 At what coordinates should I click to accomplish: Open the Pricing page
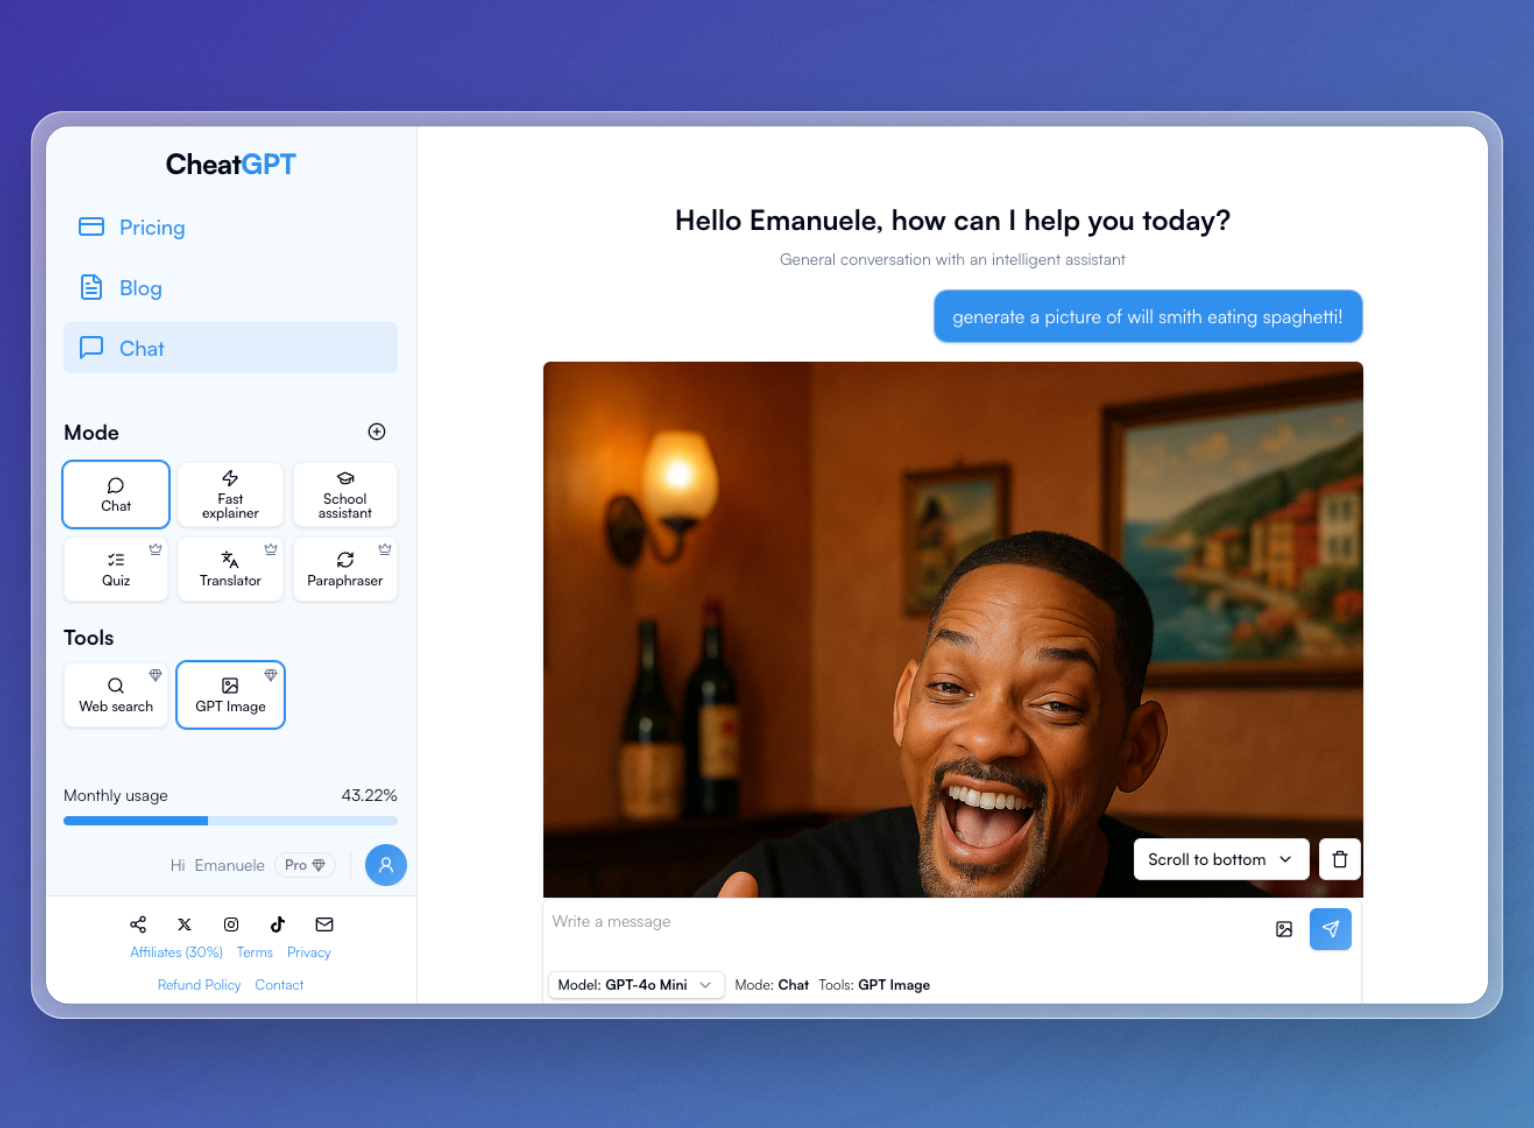click(230, 228)
